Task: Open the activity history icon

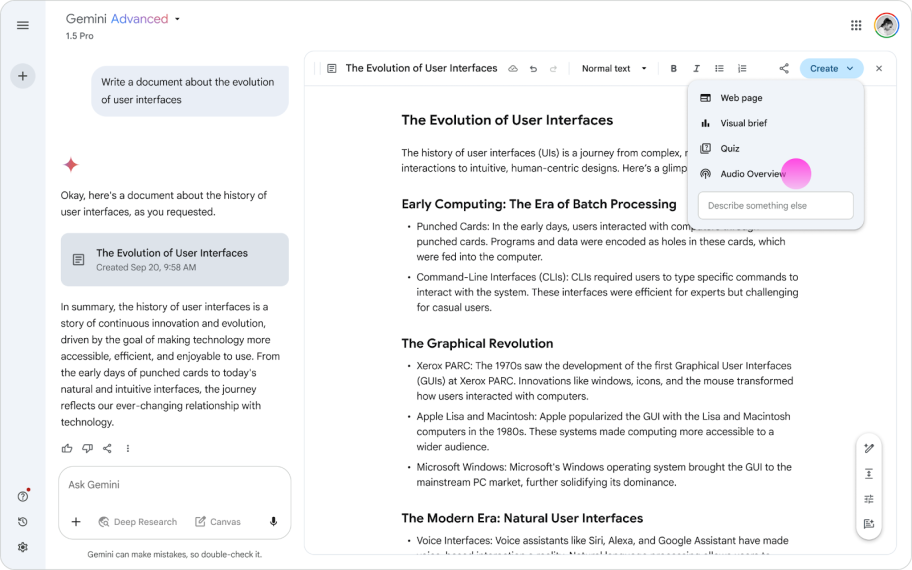Action: tap(23, 522)
